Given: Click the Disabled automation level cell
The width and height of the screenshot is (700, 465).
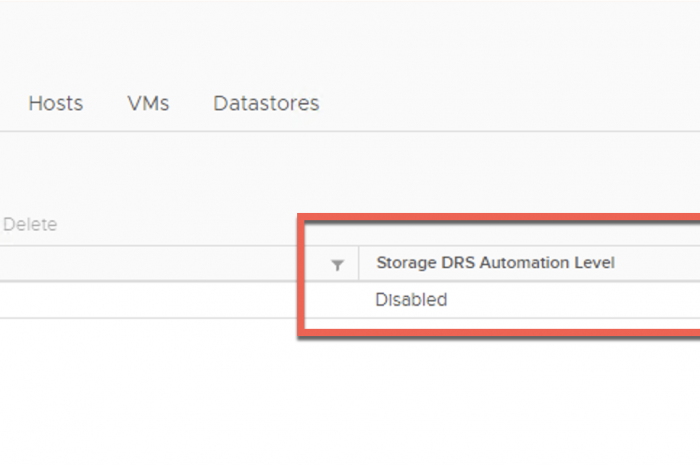Looking at the screenshot, I should click(x=411, y=300).
